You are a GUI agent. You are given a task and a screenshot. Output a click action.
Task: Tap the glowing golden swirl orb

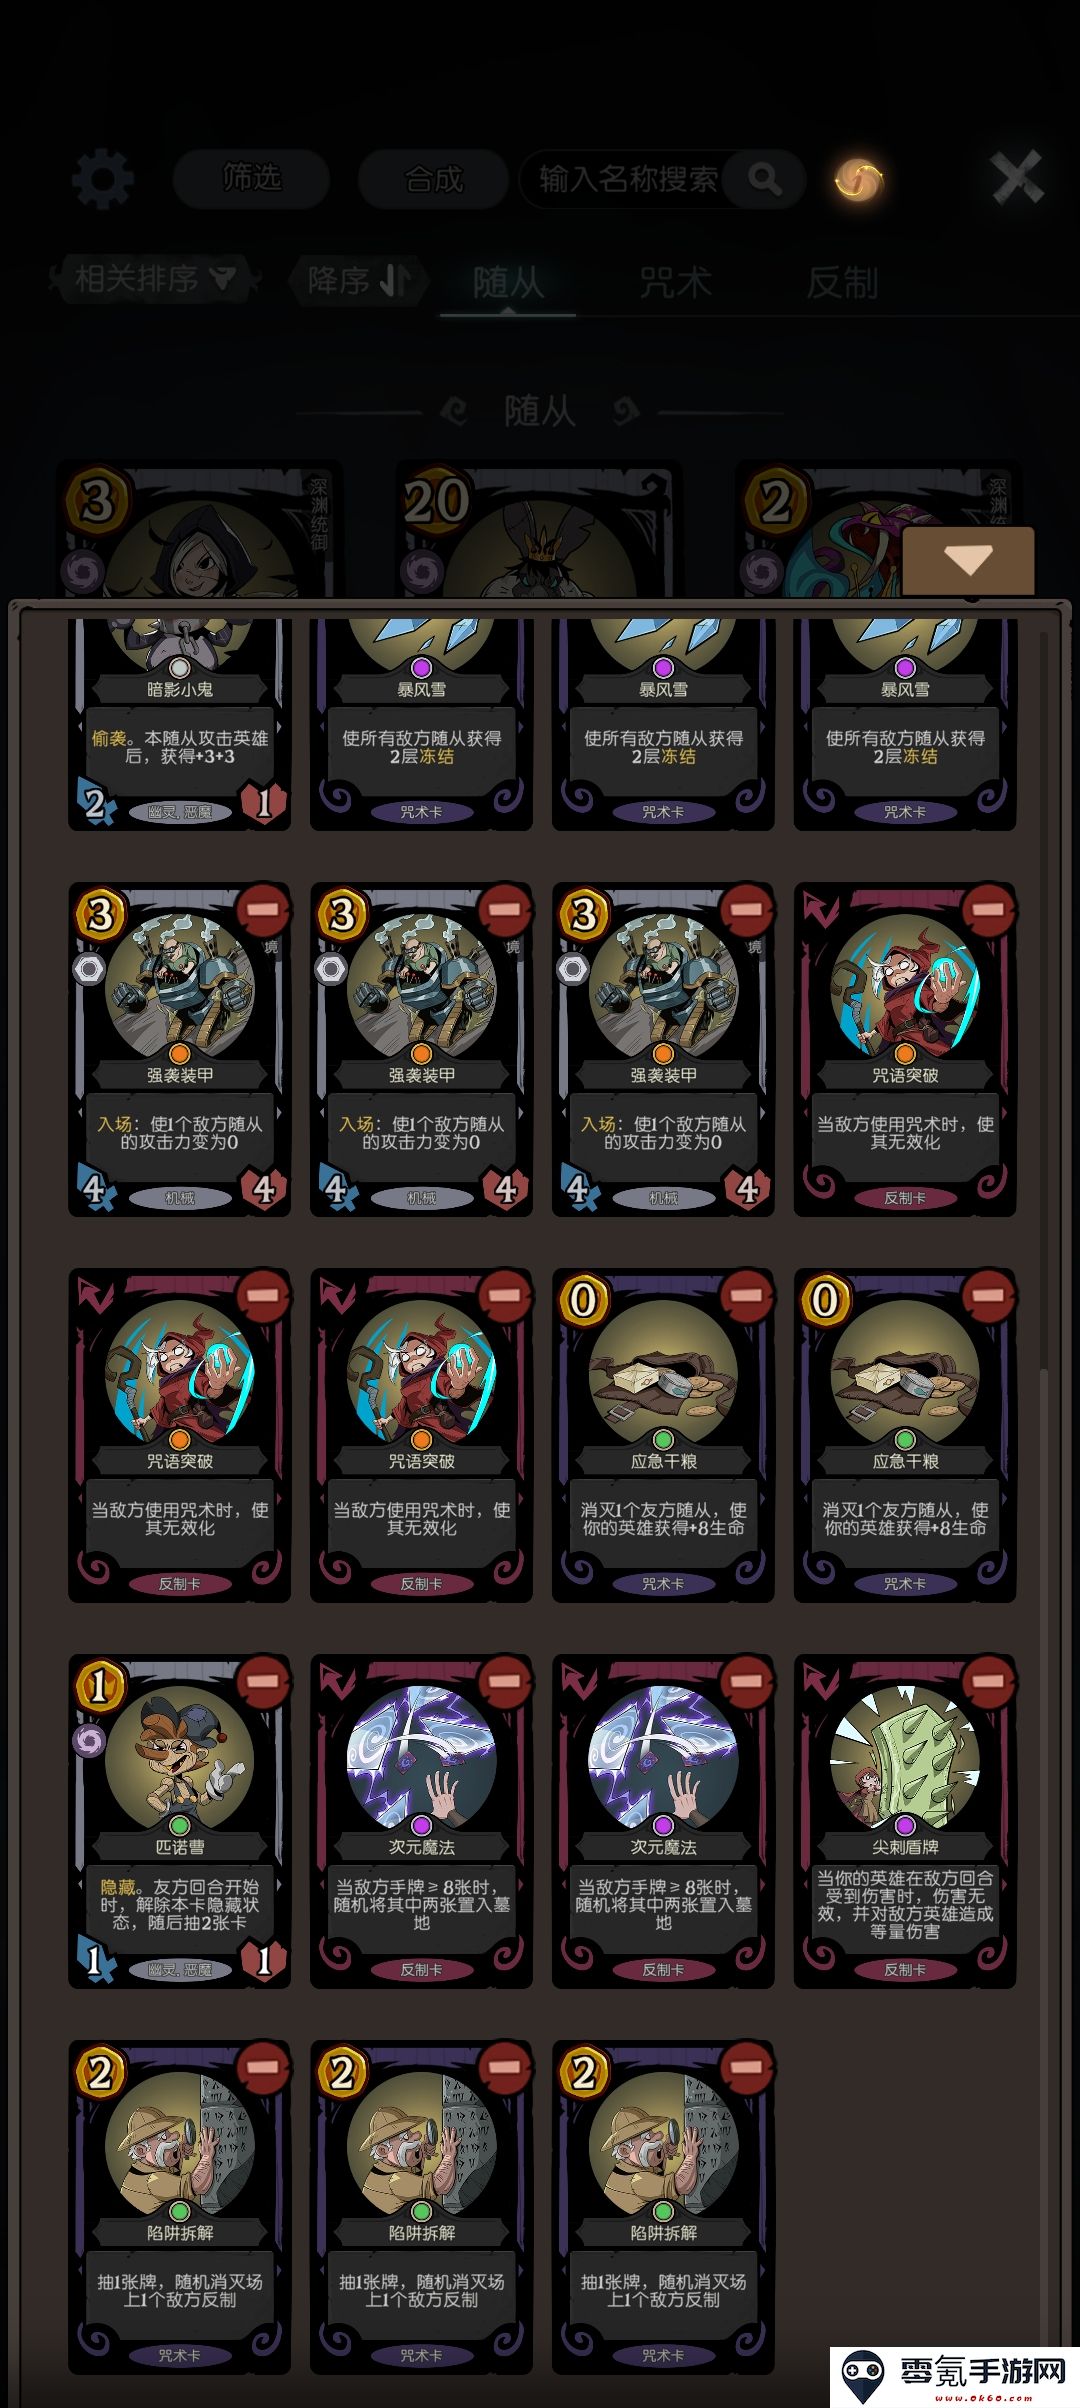pyautogui.click(x=860, y=180)
